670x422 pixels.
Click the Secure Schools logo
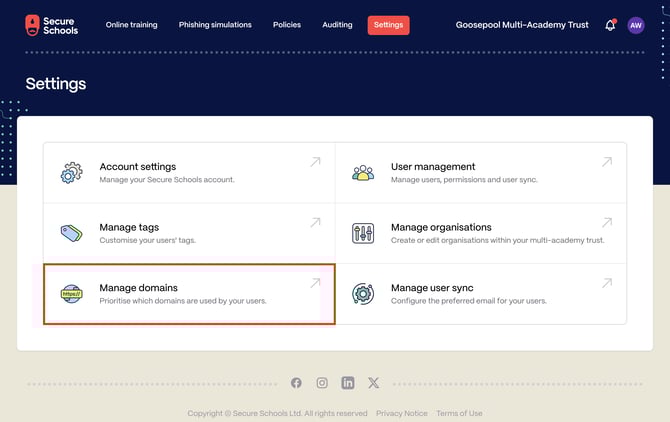point(51,25)
